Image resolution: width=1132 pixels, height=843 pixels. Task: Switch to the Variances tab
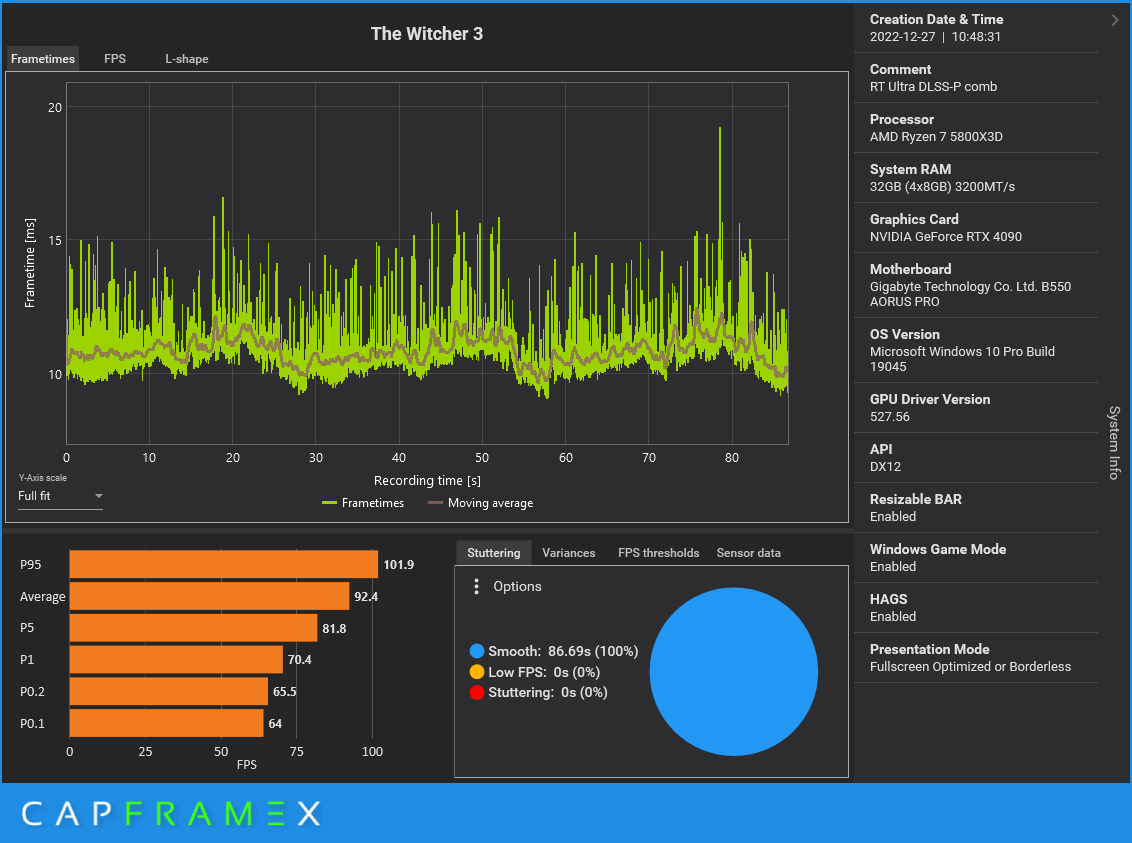(x=569, y=552)
